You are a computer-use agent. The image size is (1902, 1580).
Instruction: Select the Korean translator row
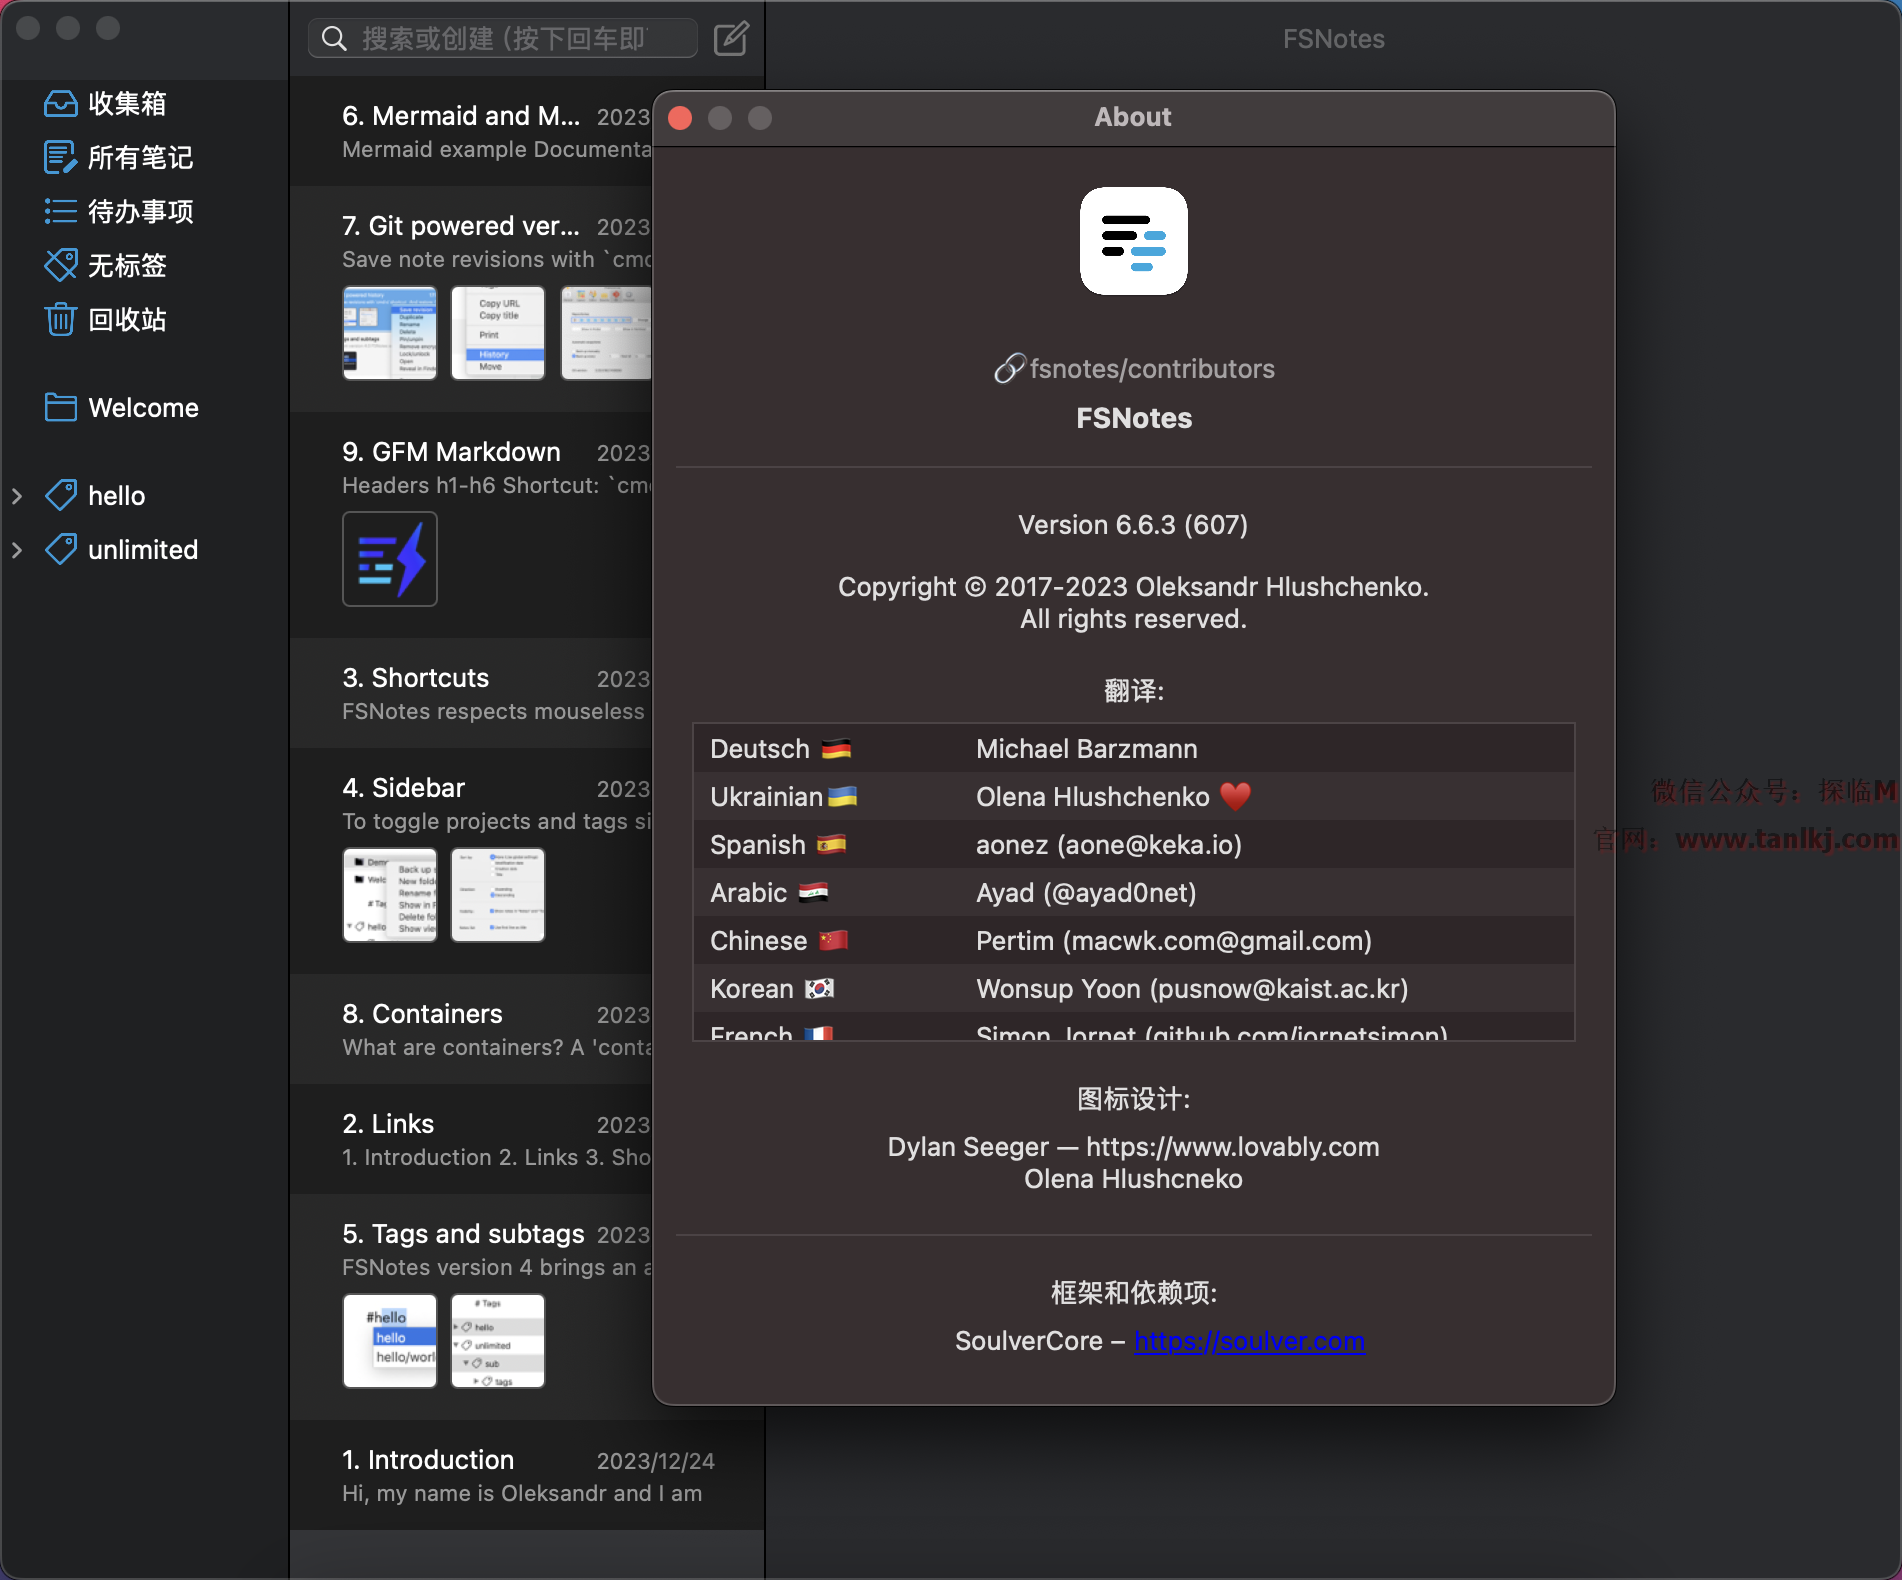(1133, 989)
